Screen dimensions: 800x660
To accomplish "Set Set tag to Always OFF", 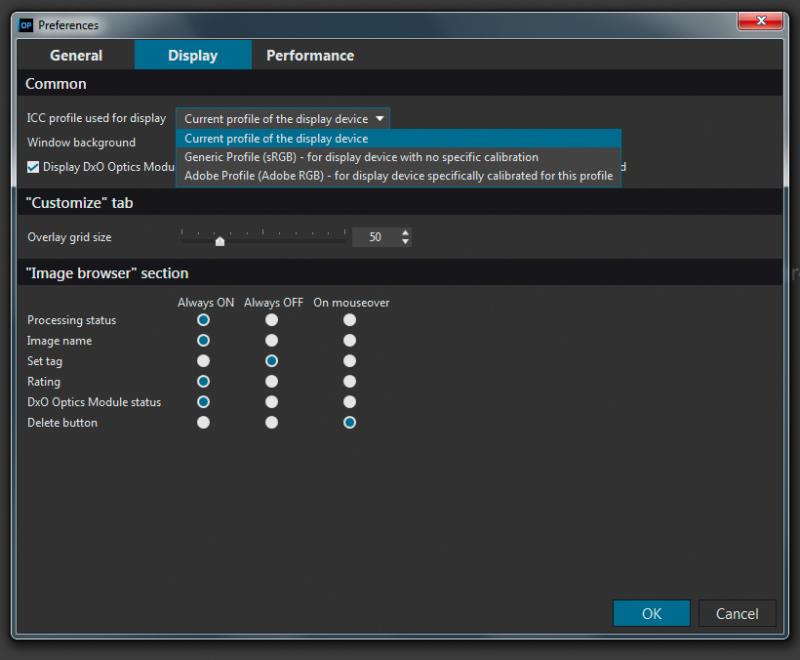I will (272, 361).
